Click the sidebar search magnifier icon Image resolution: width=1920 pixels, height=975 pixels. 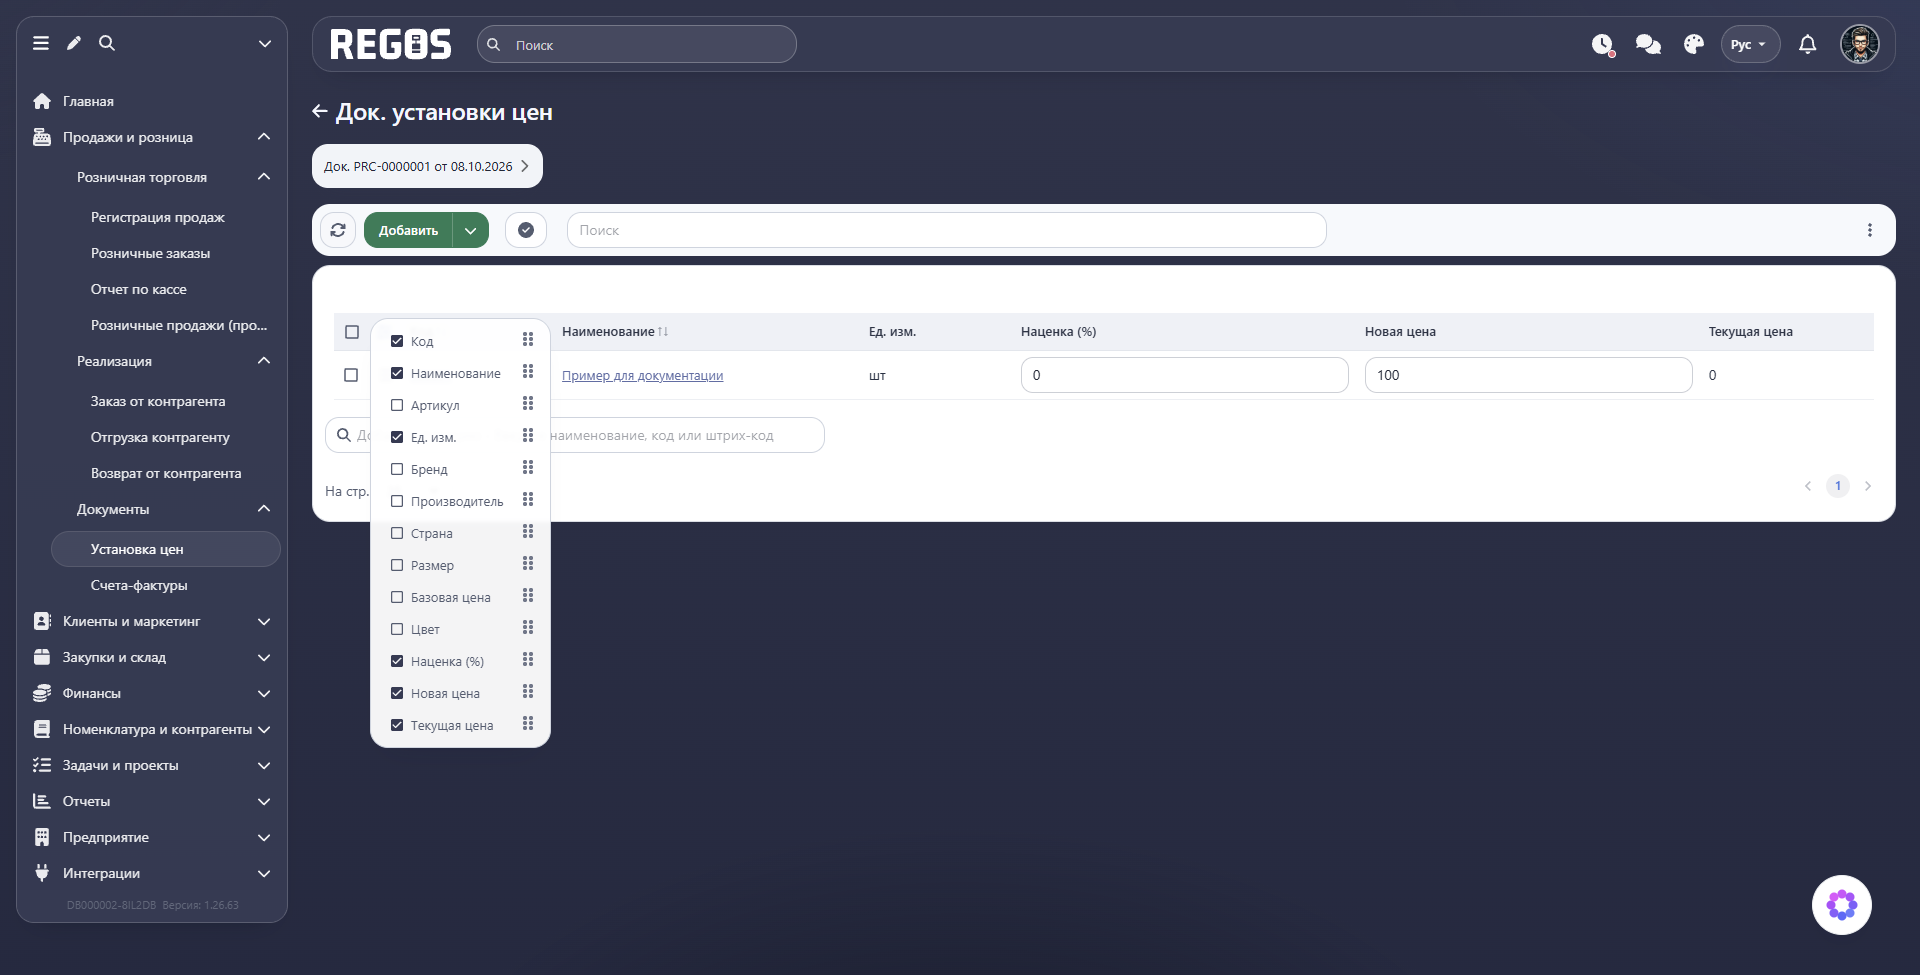(107, 43)
